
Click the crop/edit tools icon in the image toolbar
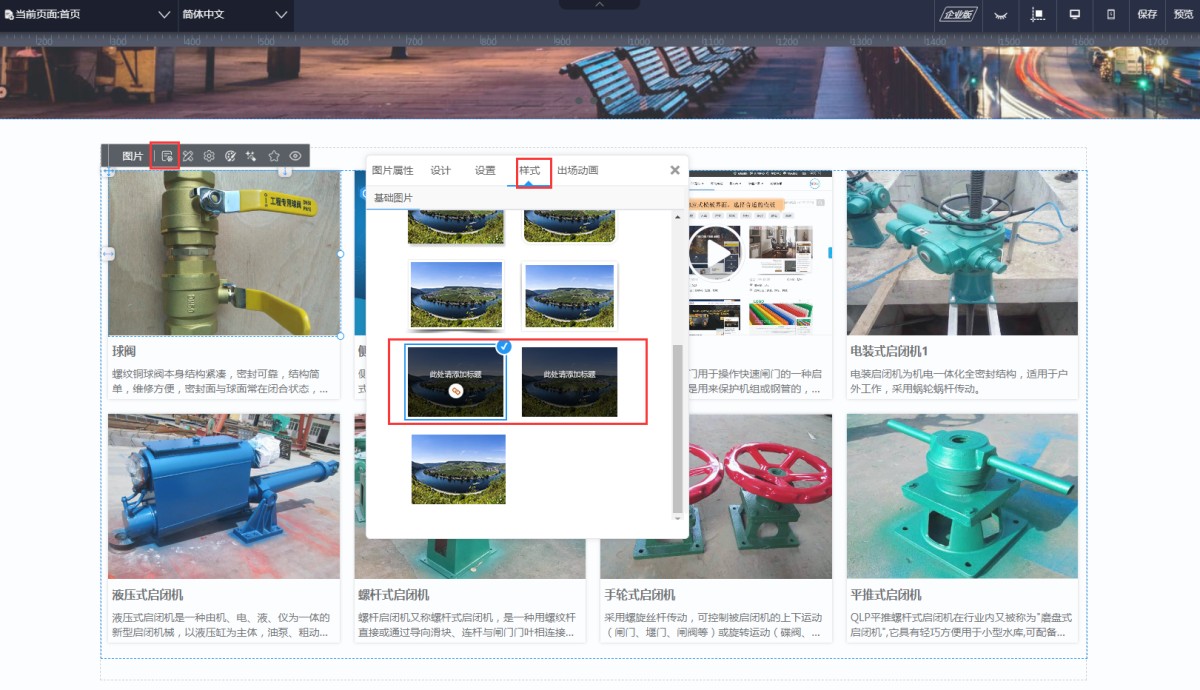click(x=187, y=156)
